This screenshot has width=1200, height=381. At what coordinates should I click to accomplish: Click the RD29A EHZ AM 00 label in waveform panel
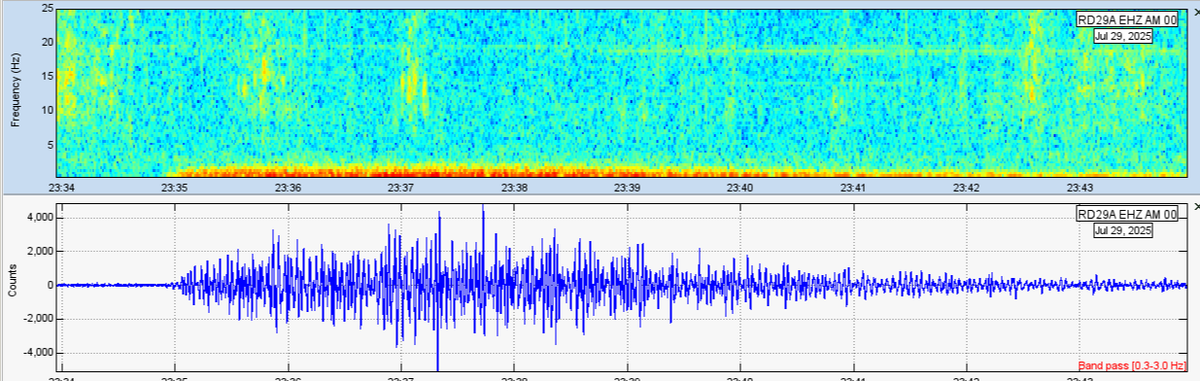1127,214
